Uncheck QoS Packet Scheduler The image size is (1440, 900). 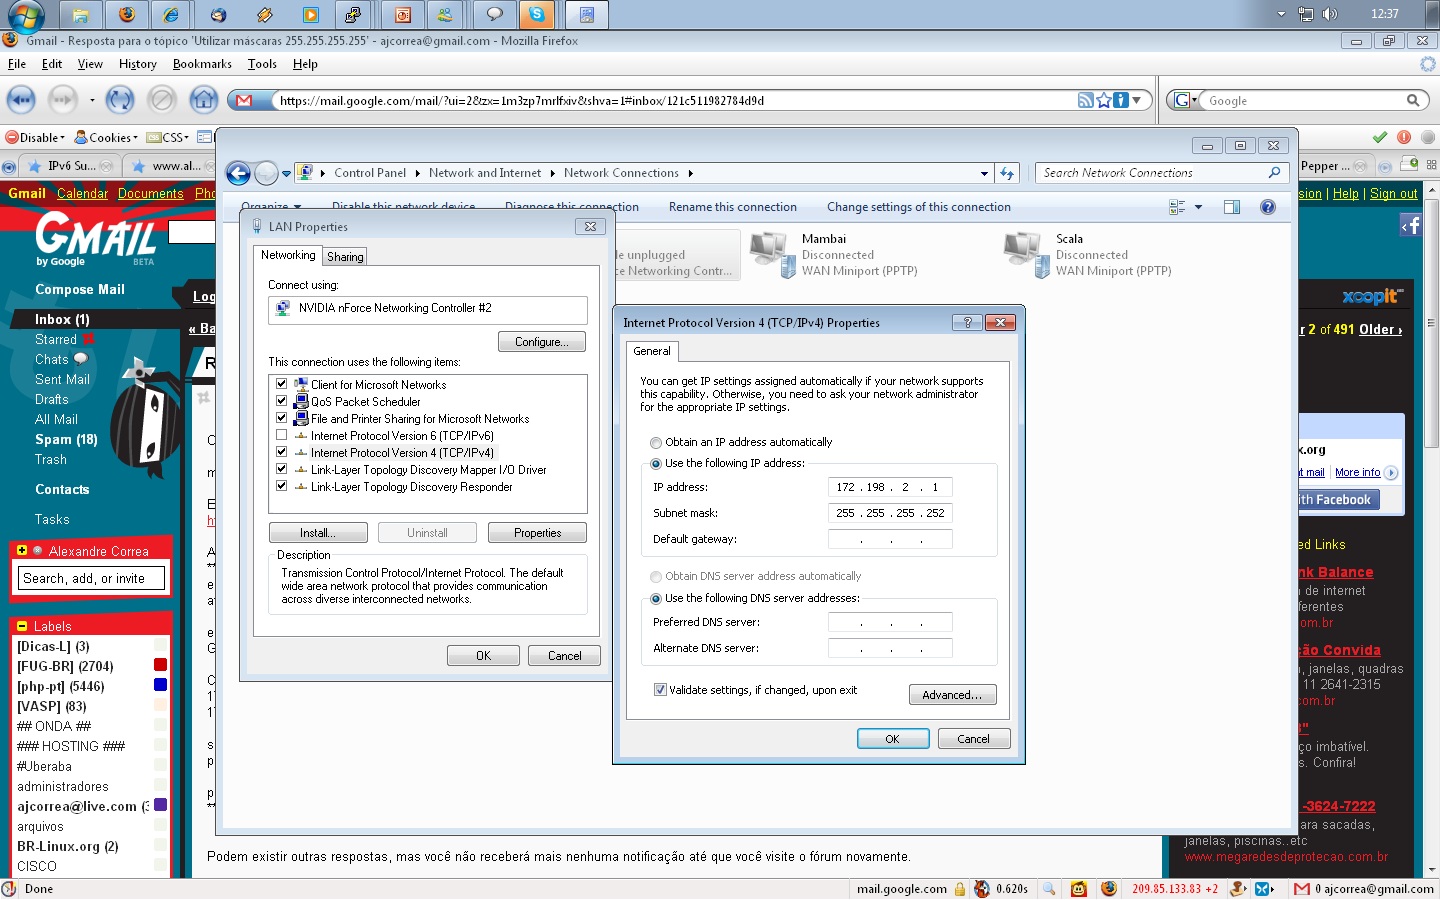pos(282,401)
